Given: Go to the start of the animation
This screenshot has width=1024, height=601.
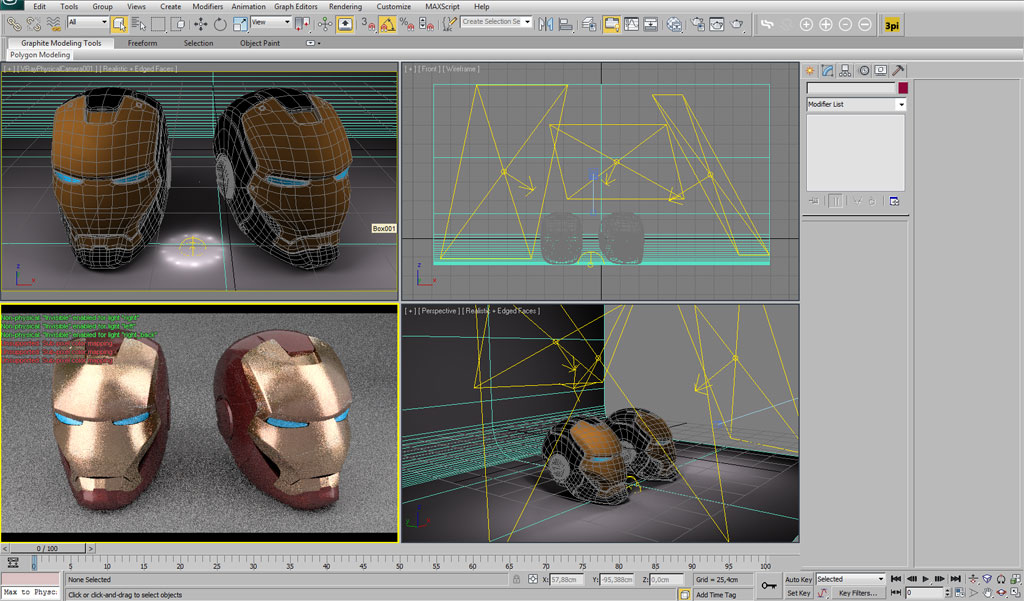Looking at the screenshot, I should coord(896,579).
